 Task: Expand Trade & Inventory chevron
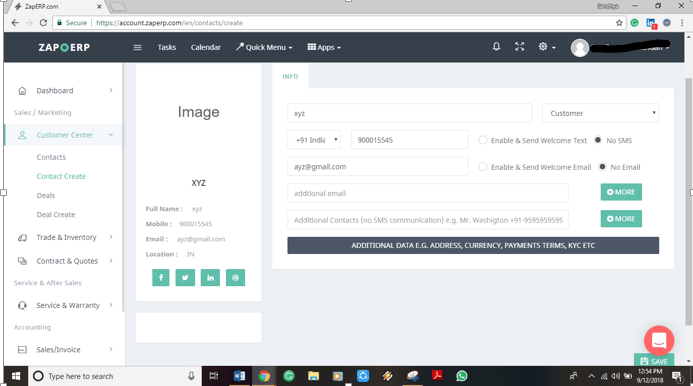coord(111,237)
